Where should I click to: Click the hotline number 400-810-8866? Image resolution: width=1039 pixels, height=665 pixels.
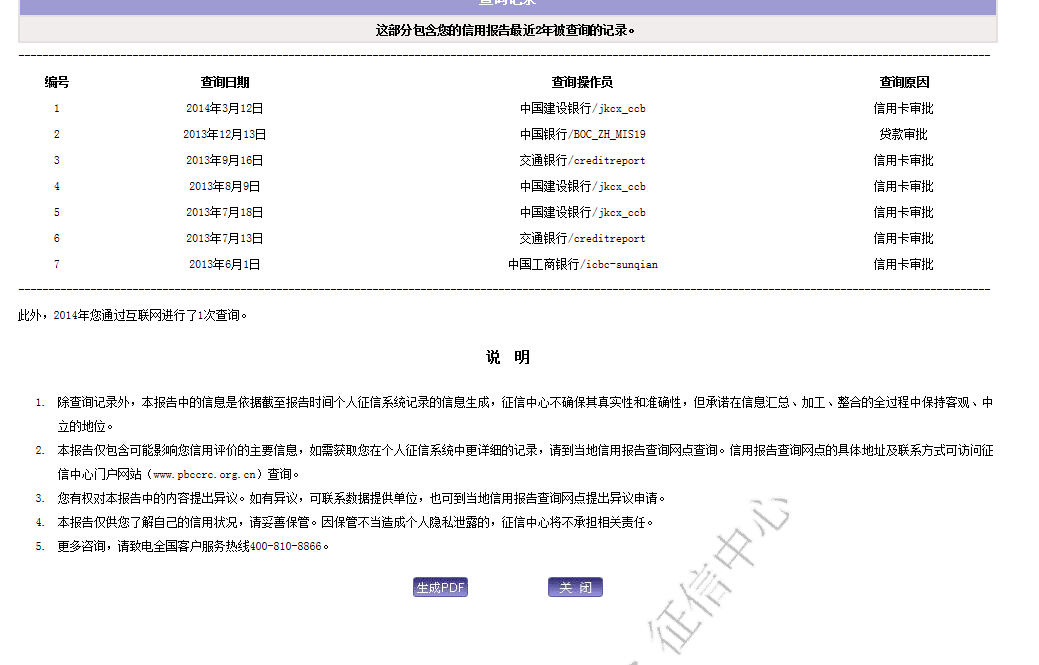[285, 547]
